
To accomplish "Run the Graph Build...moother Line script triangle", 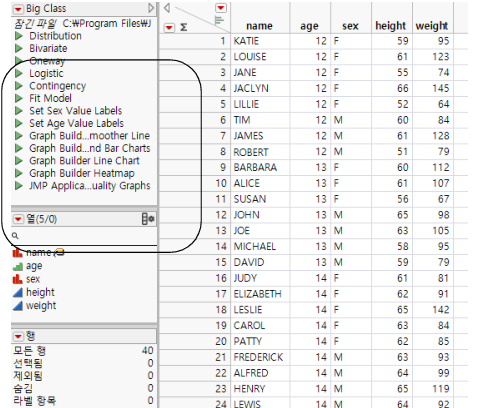I will click(x=19, y=136).
